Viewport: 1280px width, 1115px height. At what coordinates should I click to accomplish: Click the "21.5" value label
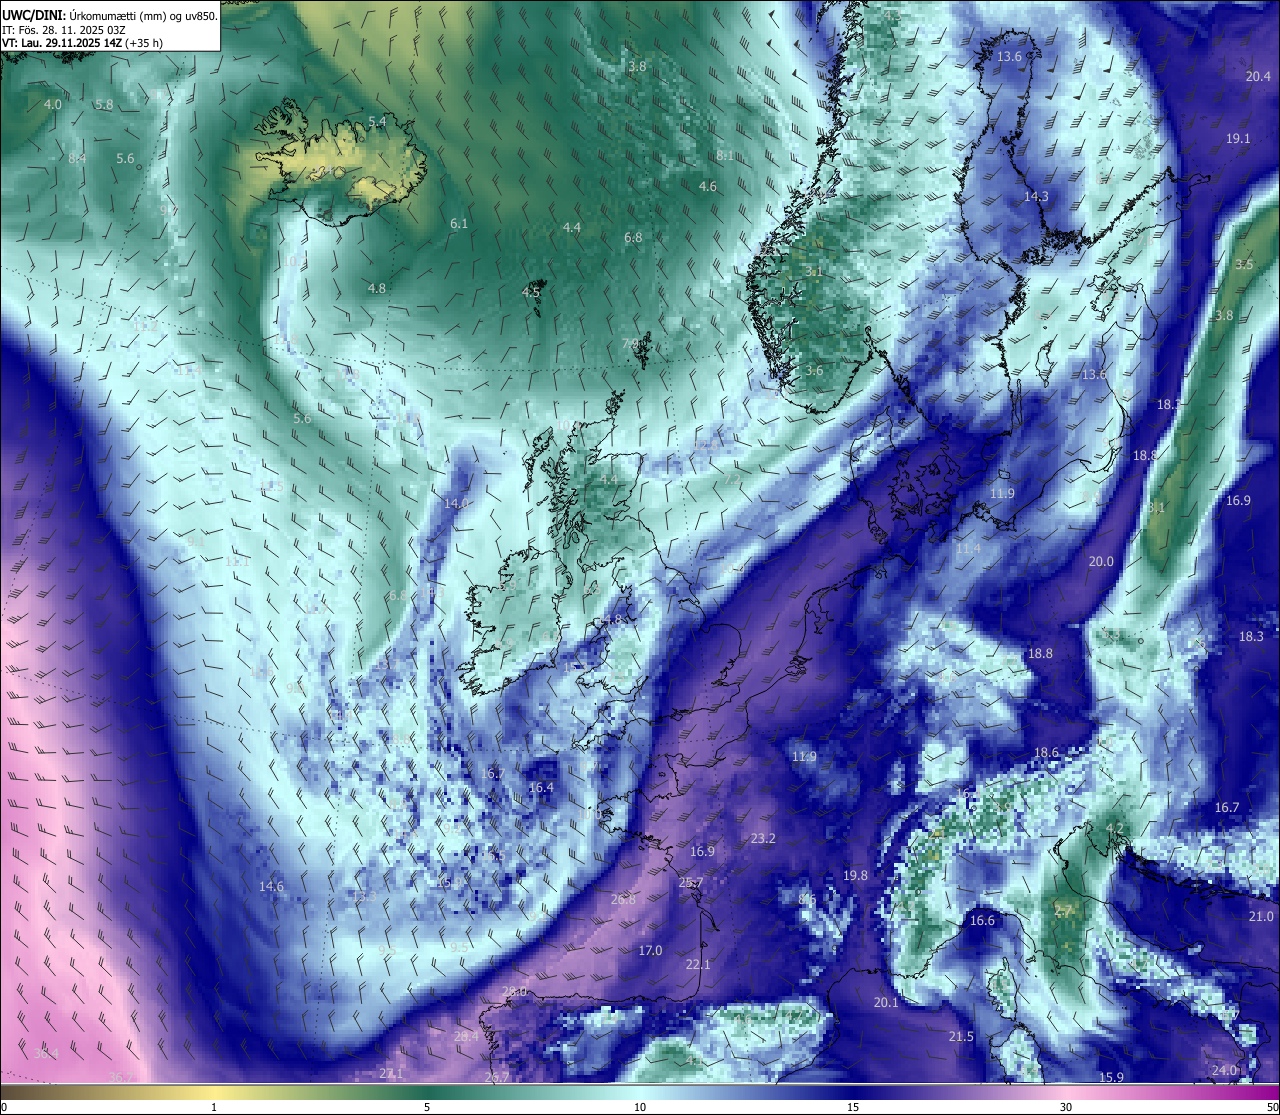(x=961, y=1037)
